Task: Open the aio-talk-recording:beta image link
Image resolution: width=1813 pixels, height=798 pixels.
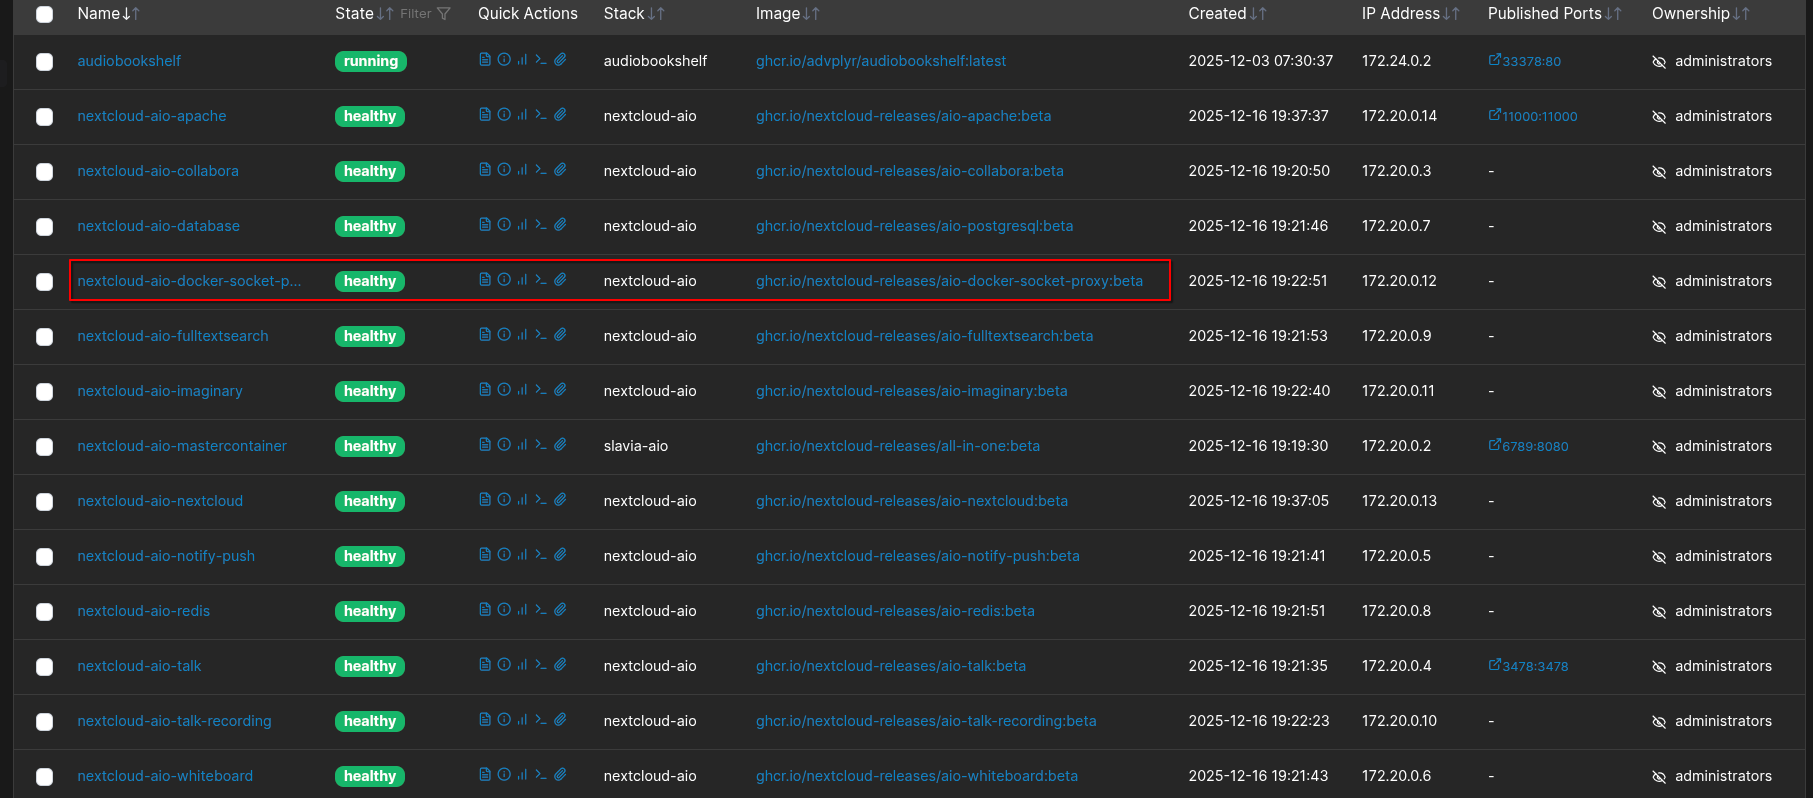Action: point(925,721)
